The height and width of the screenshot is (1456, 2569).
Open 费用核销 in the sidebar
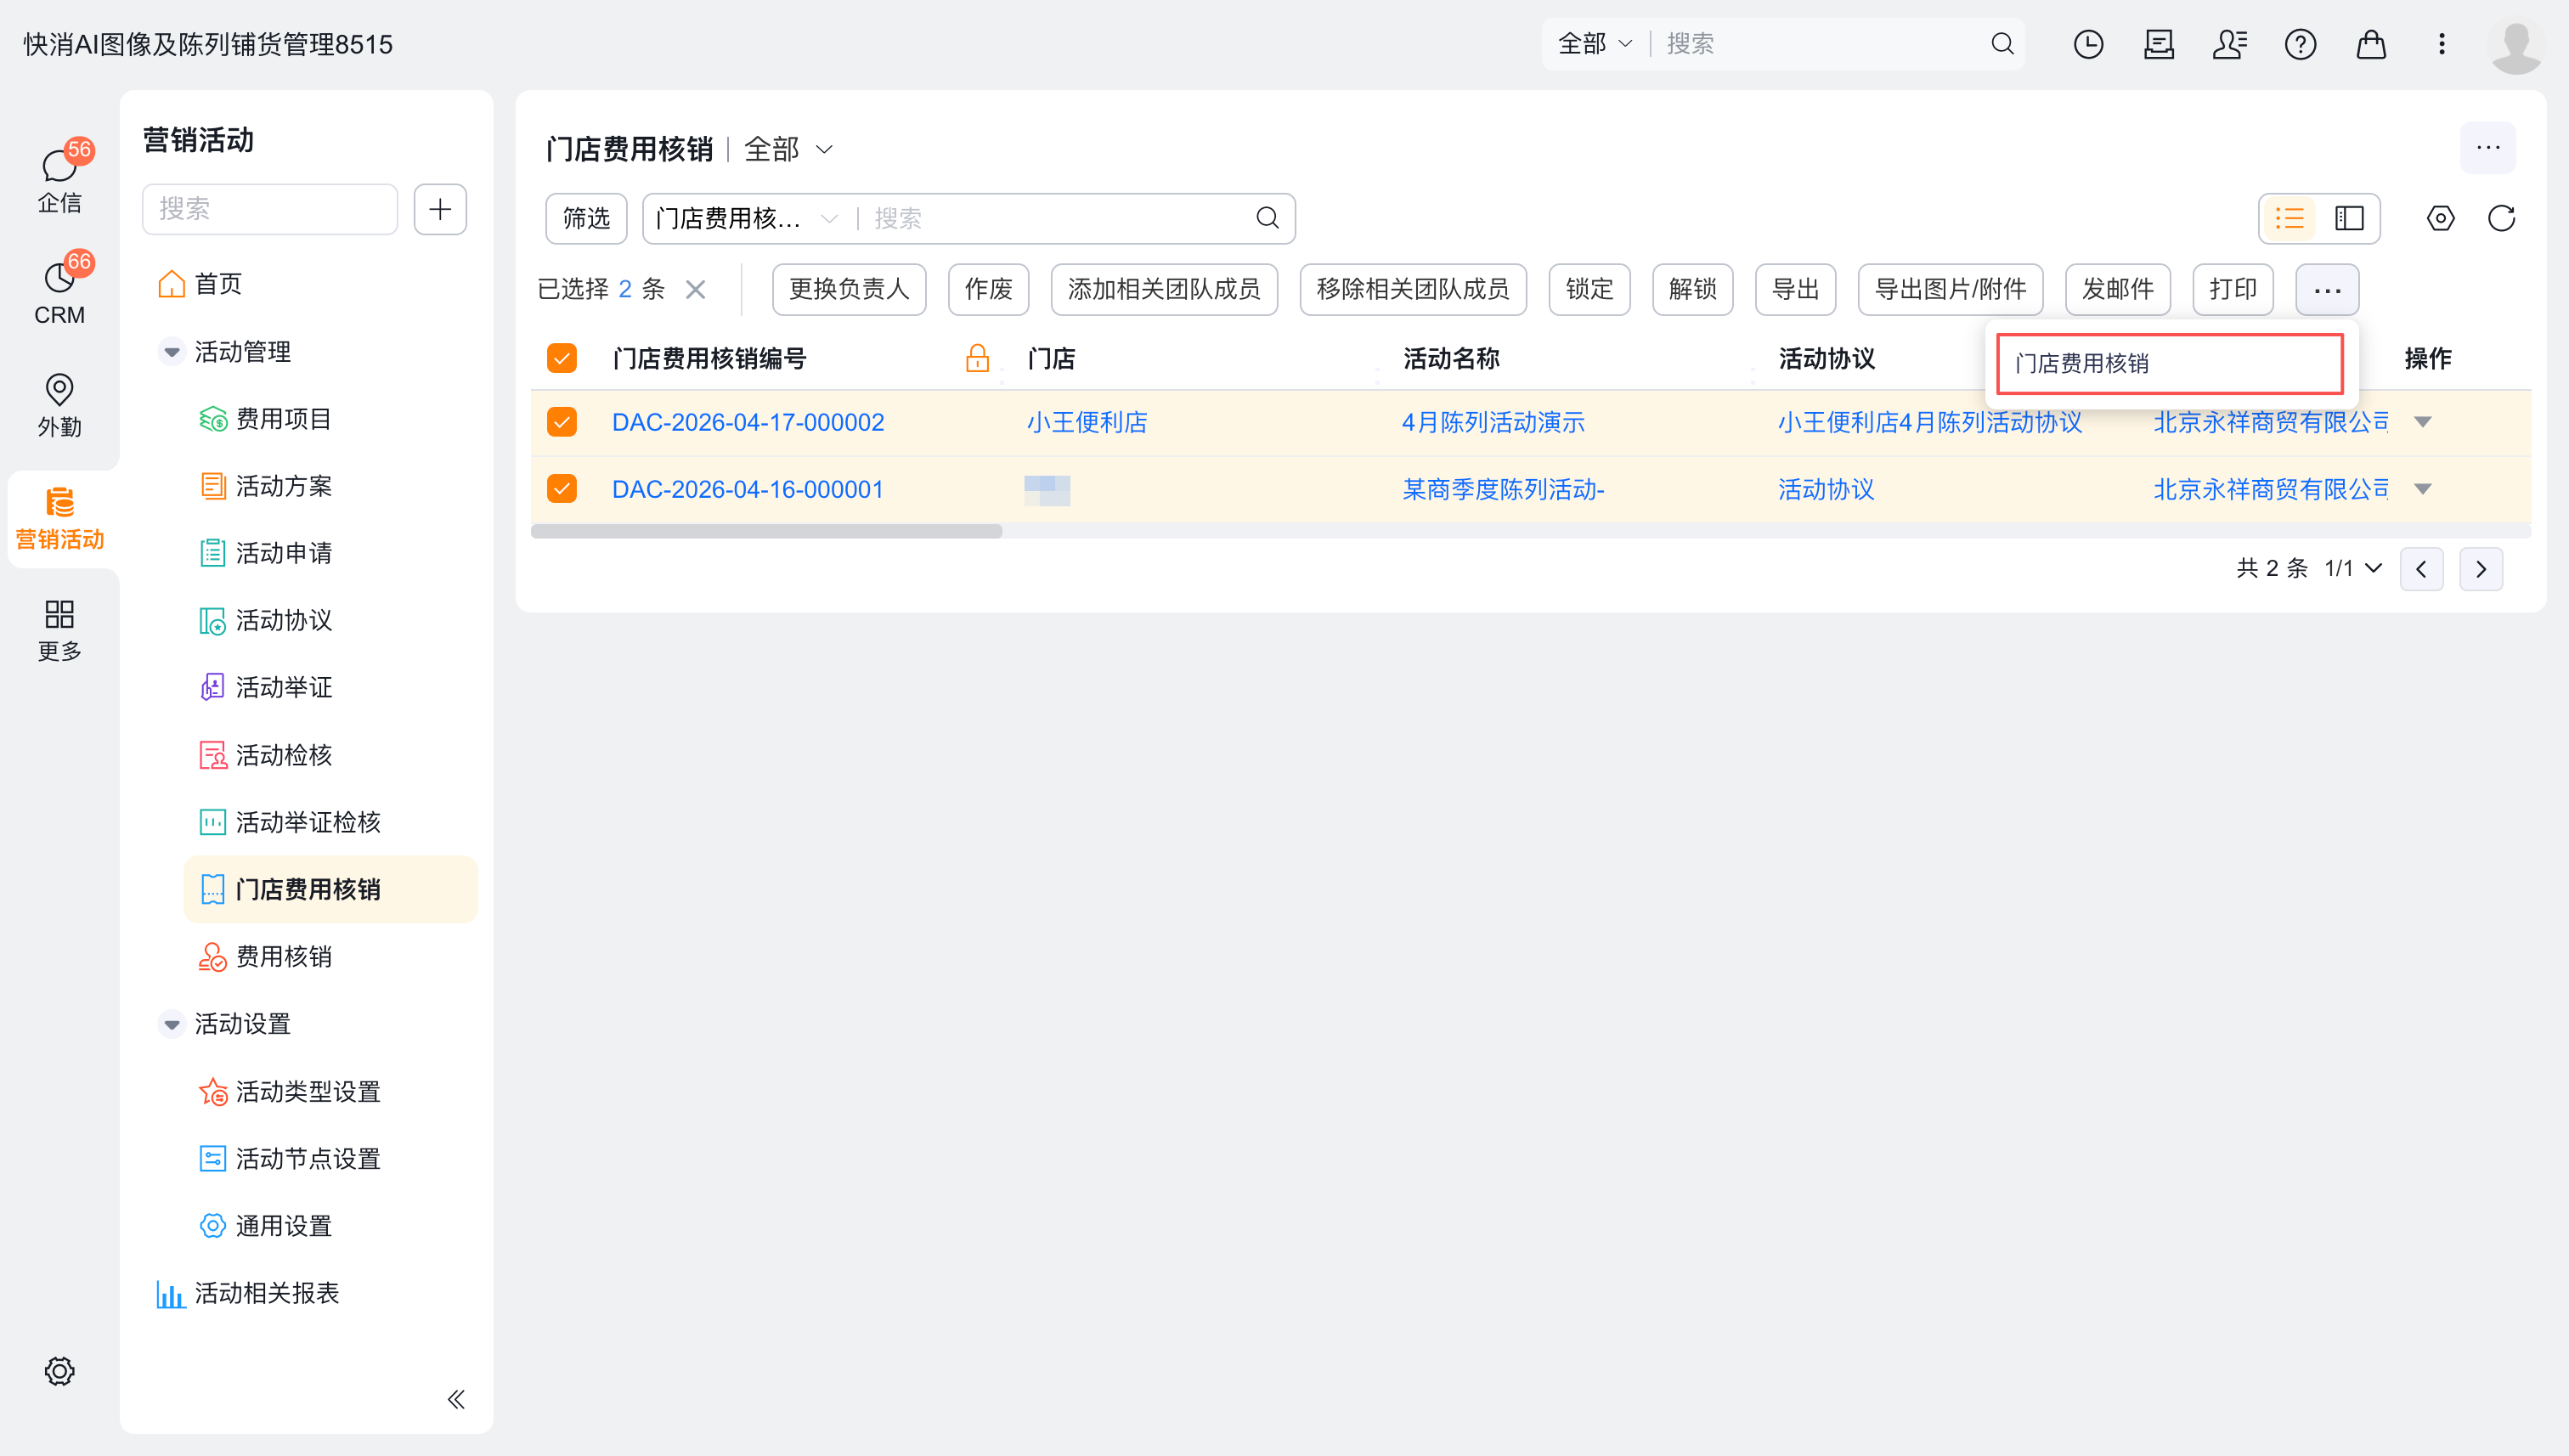click(x=283, y=957)
